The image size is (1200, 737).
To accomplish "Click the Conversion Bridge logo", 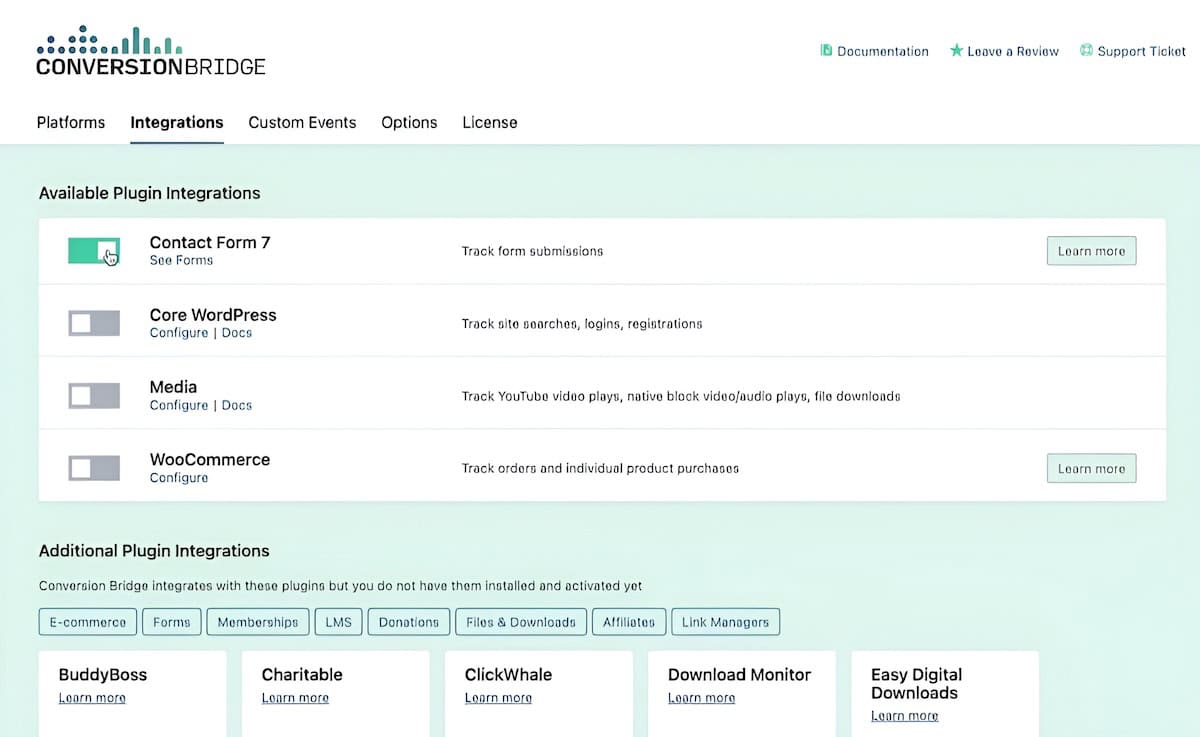I will 151,52.
